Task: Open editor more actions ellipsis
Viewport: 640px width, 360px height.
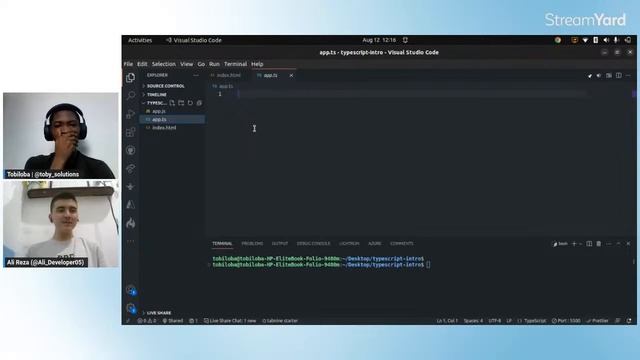Action: click(628, 76)
